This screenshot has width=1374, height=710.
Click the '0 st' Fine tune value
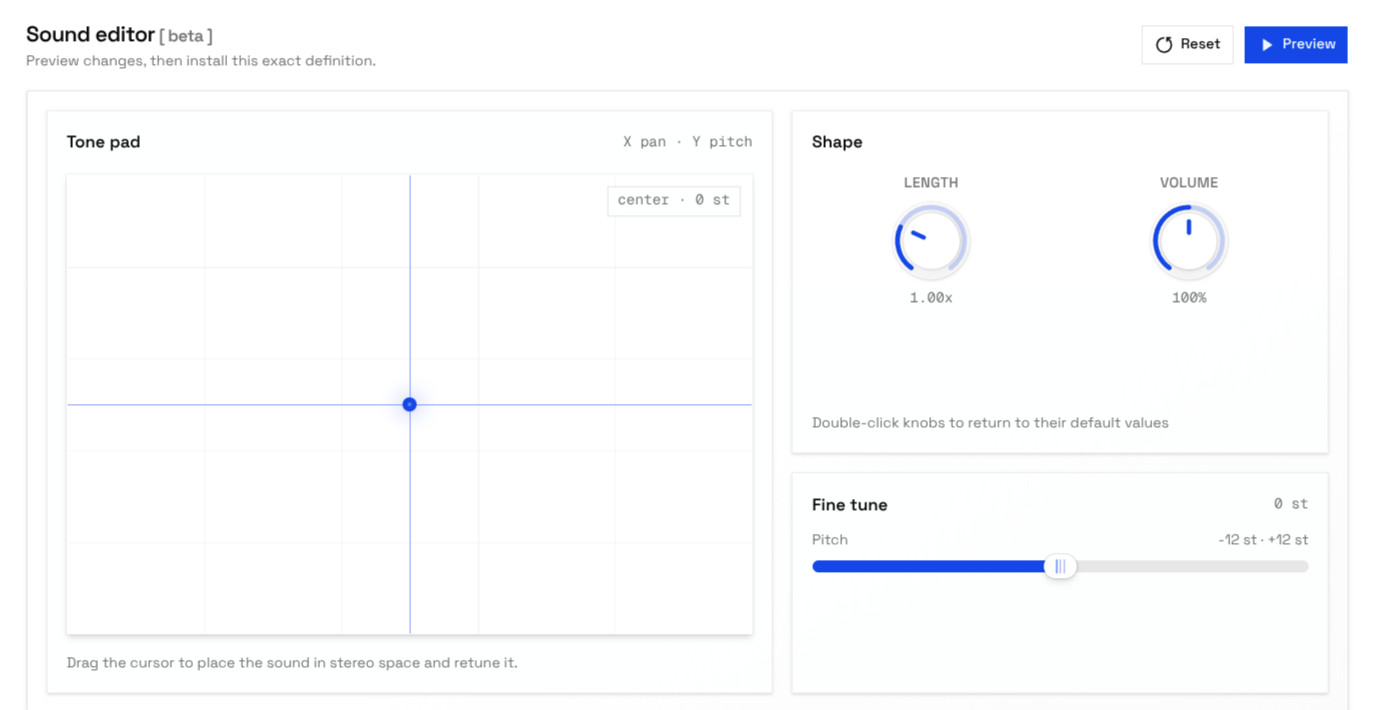1291,504
